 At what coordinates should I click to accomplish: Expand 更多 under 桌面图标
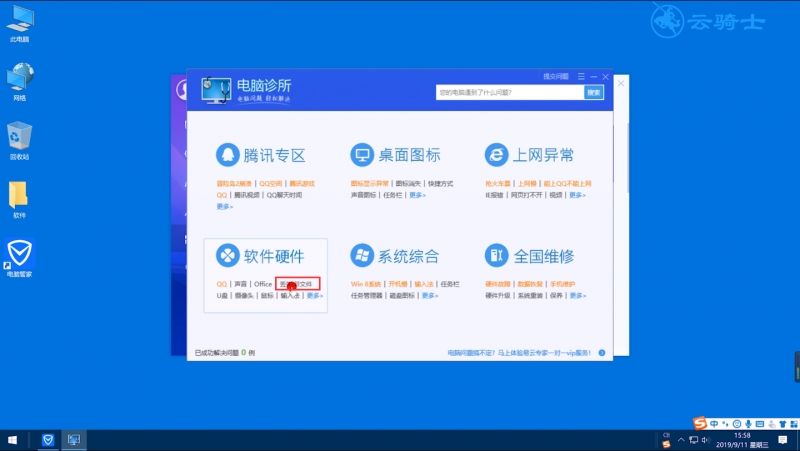[x=417, y=195]
